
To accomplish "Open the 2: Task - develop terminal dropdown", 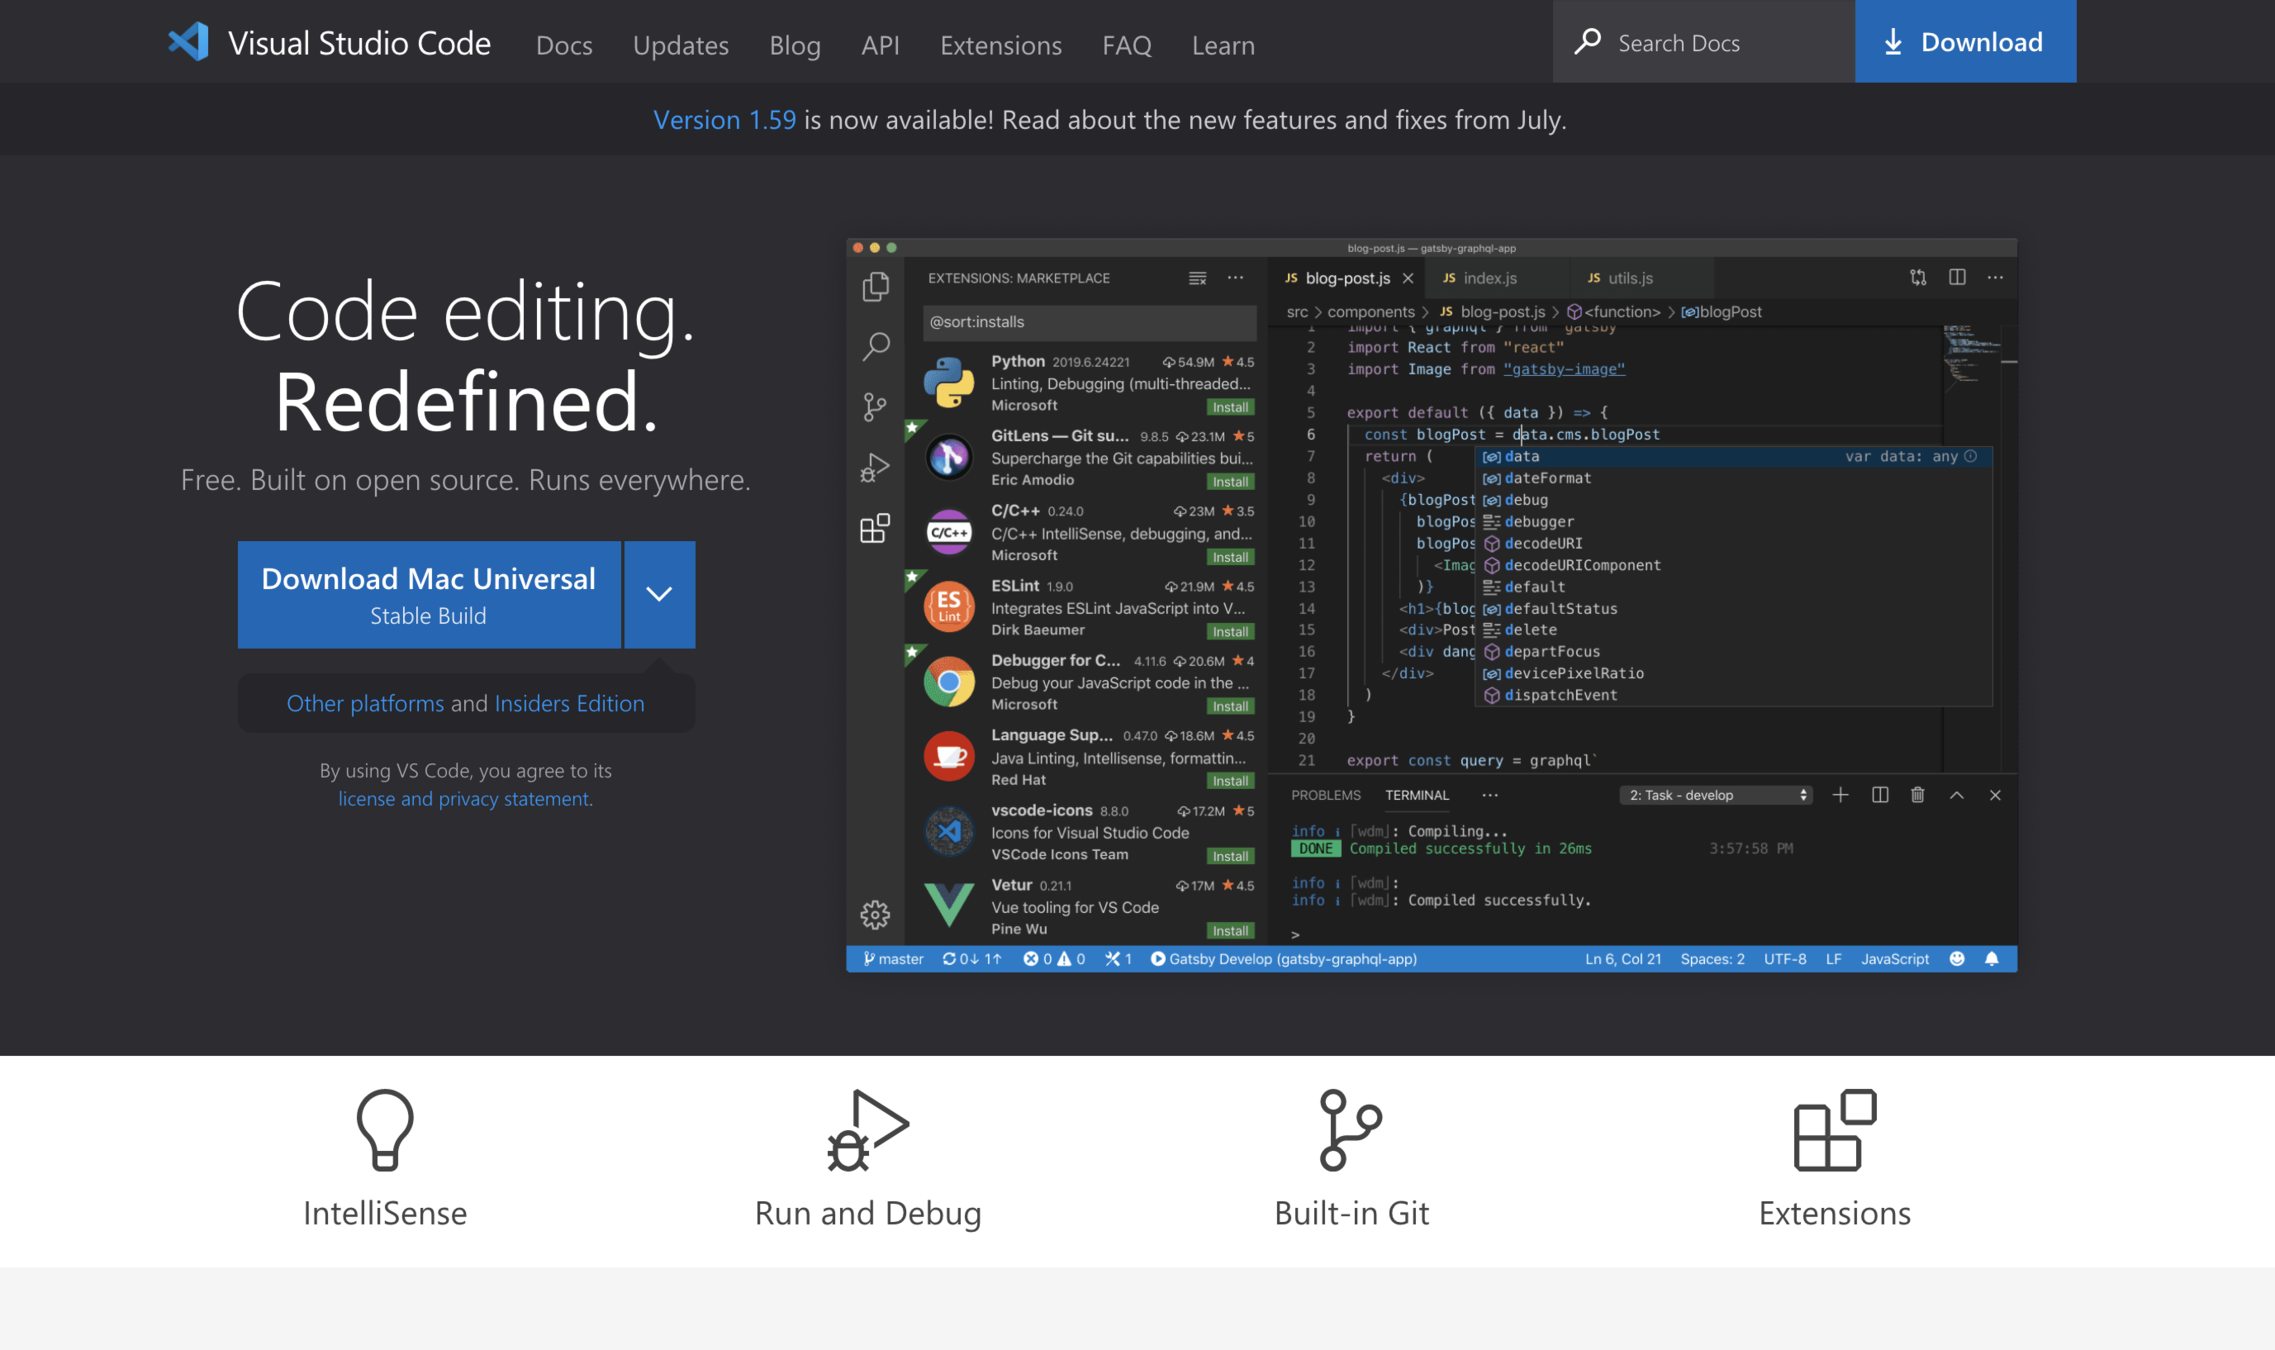I will click(1716, 795).
